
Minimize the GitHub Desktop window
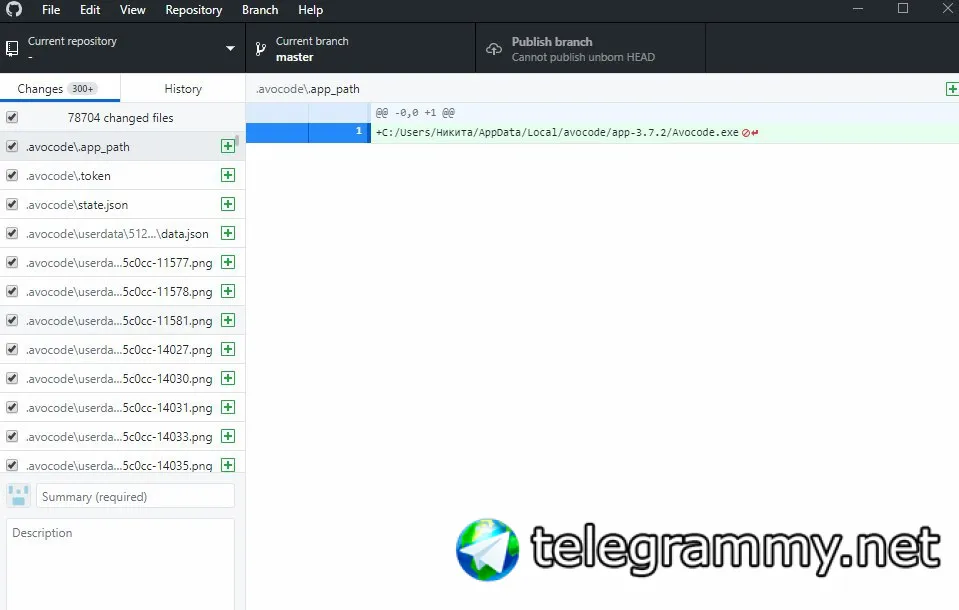pyautogui.click(x=858, y=8)
